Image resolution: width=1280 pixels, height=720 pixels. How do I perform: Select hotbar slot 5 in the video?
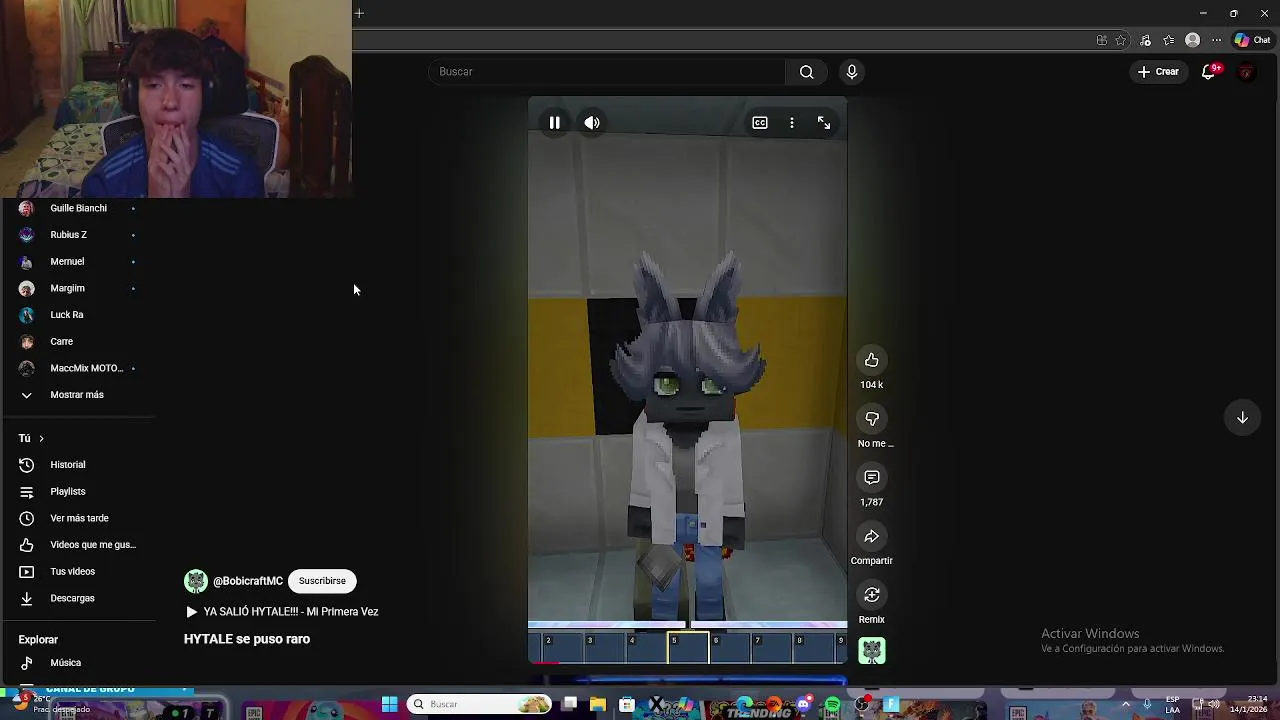point(689,648)
